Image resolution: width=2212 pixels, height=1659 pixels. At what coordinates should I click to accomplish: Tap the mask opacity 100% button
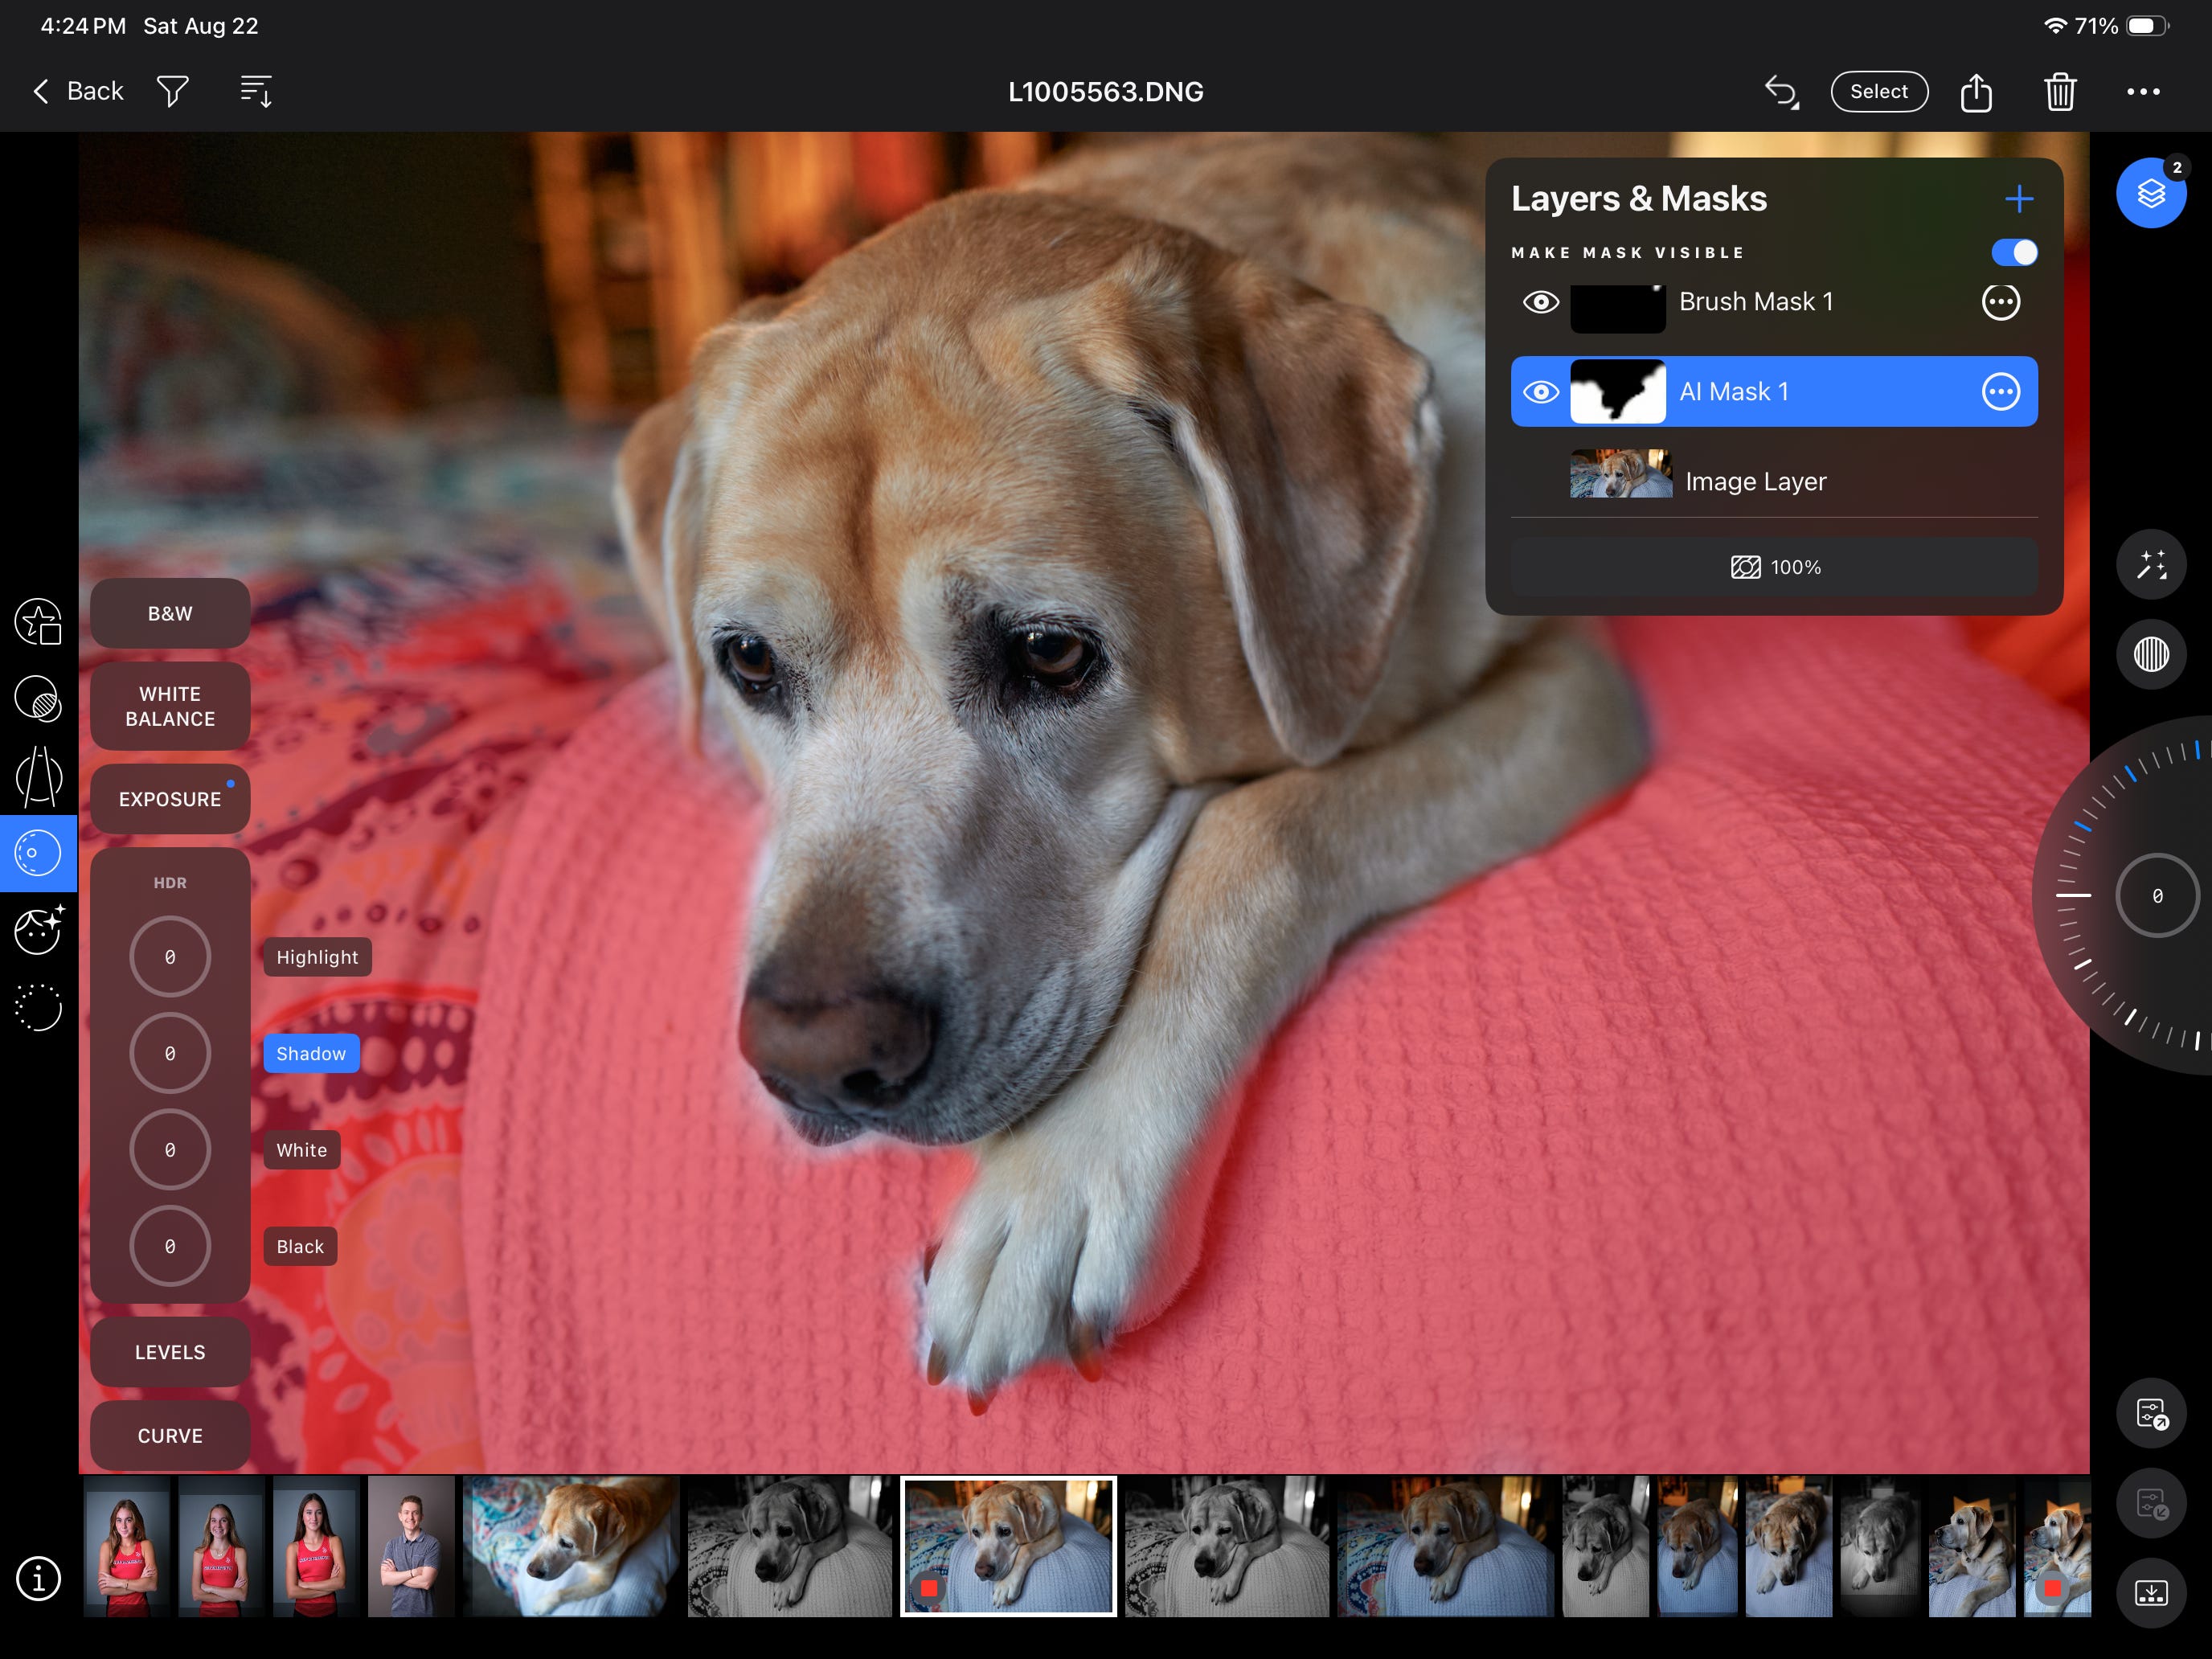tap(1774, 567)
